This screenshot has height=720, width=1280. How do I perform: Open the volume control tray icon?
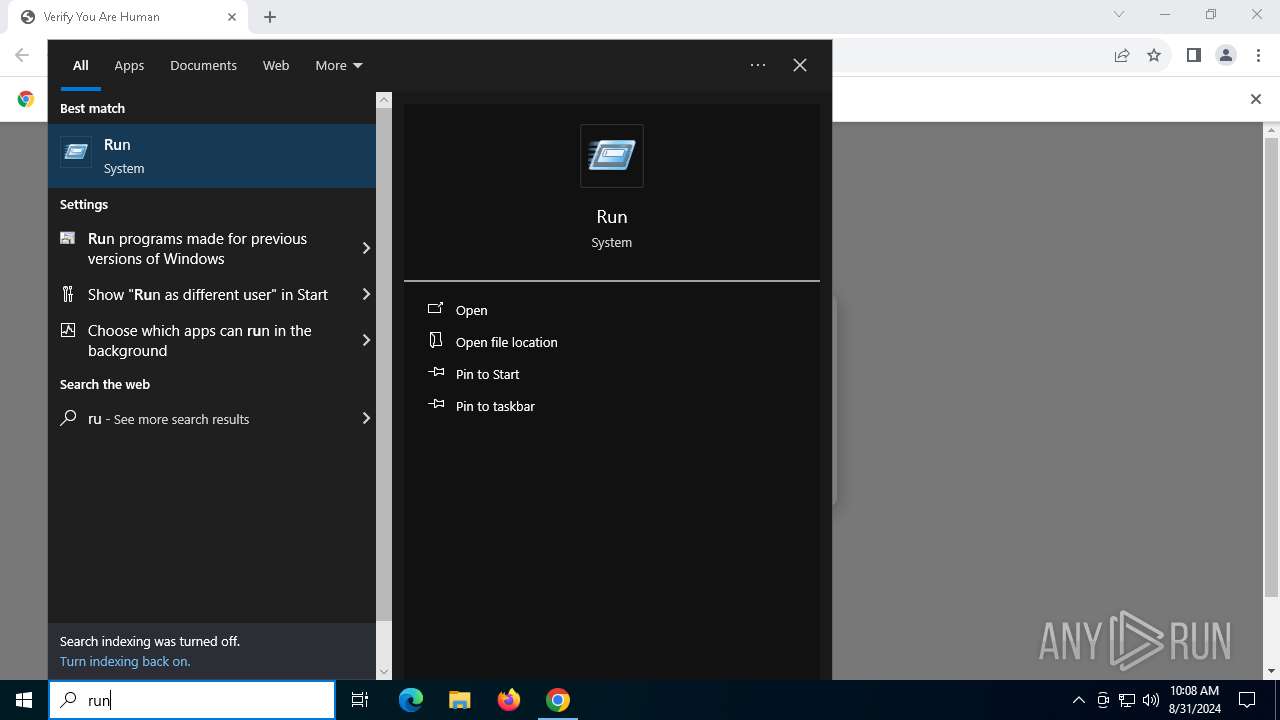pos(1151,700)
